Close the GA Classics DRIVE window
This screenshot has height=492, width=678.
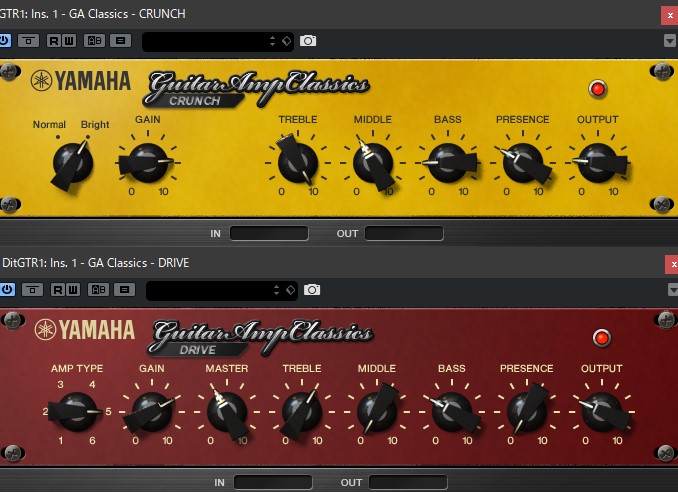[x=672, y=265]
